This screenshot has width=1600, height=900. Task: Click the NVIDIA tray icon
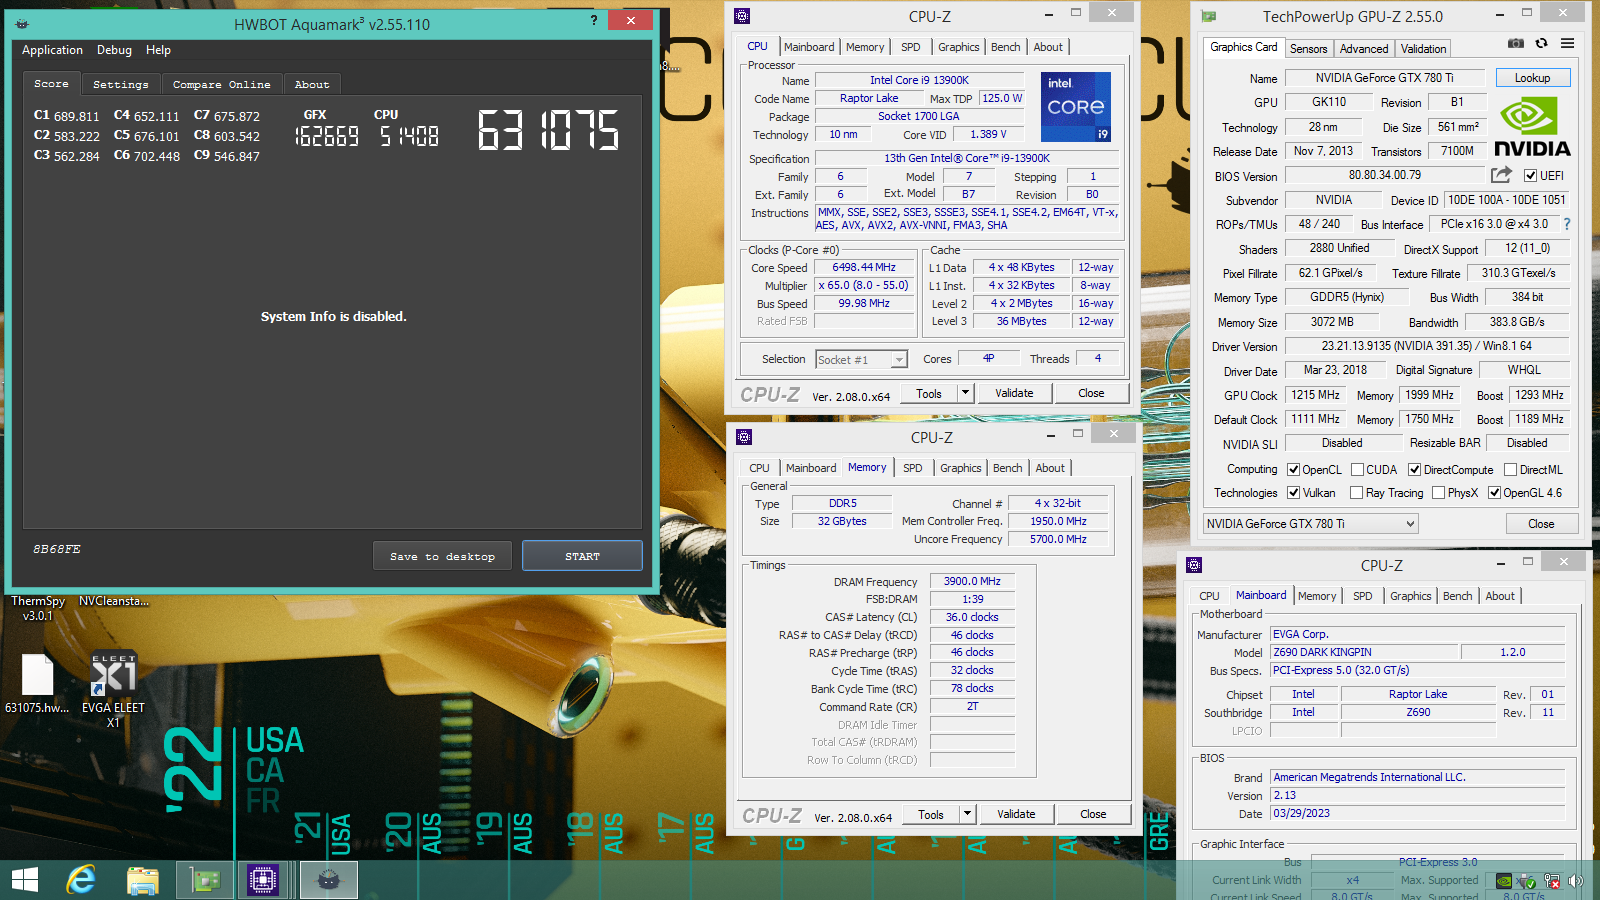(1503, 881)
